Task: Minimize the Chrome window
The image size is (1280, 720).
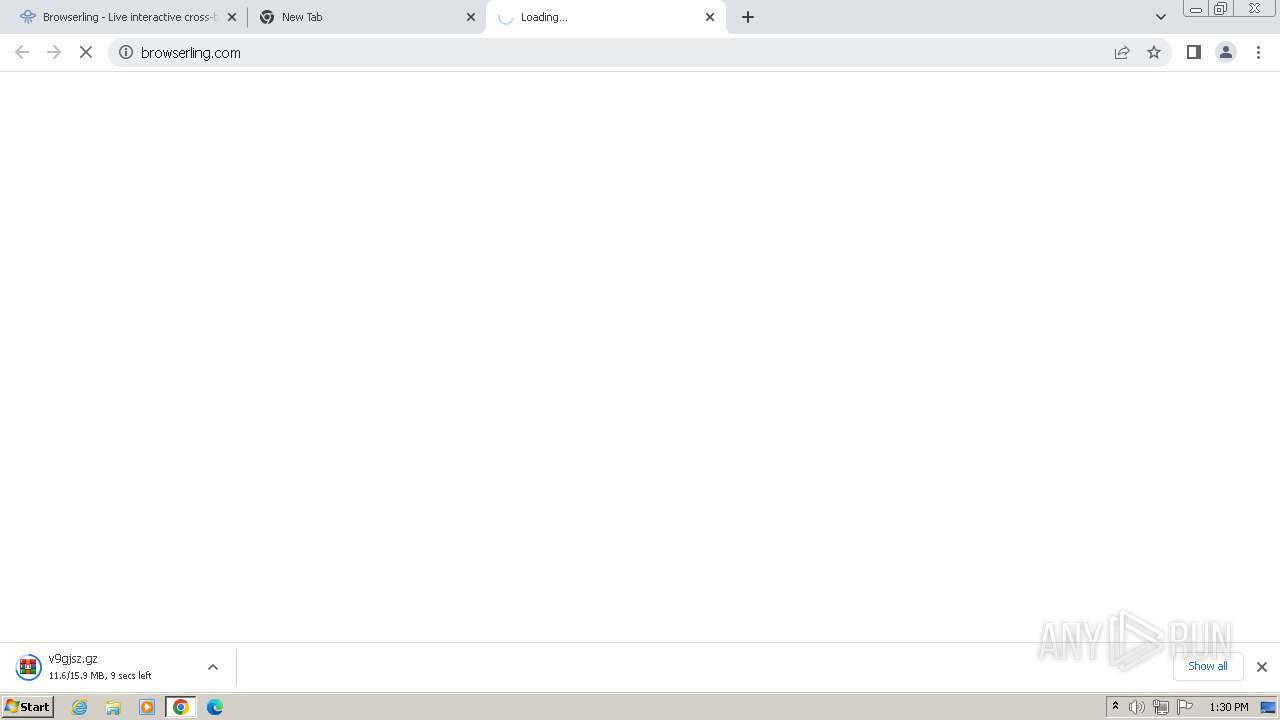Action: tap(1195, 9)
